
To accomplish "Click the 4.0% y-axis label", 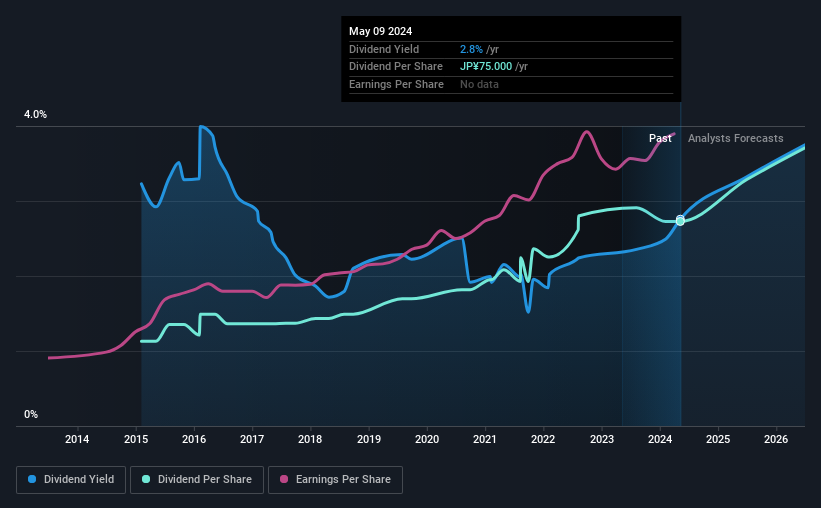I will tap(35, 114).
